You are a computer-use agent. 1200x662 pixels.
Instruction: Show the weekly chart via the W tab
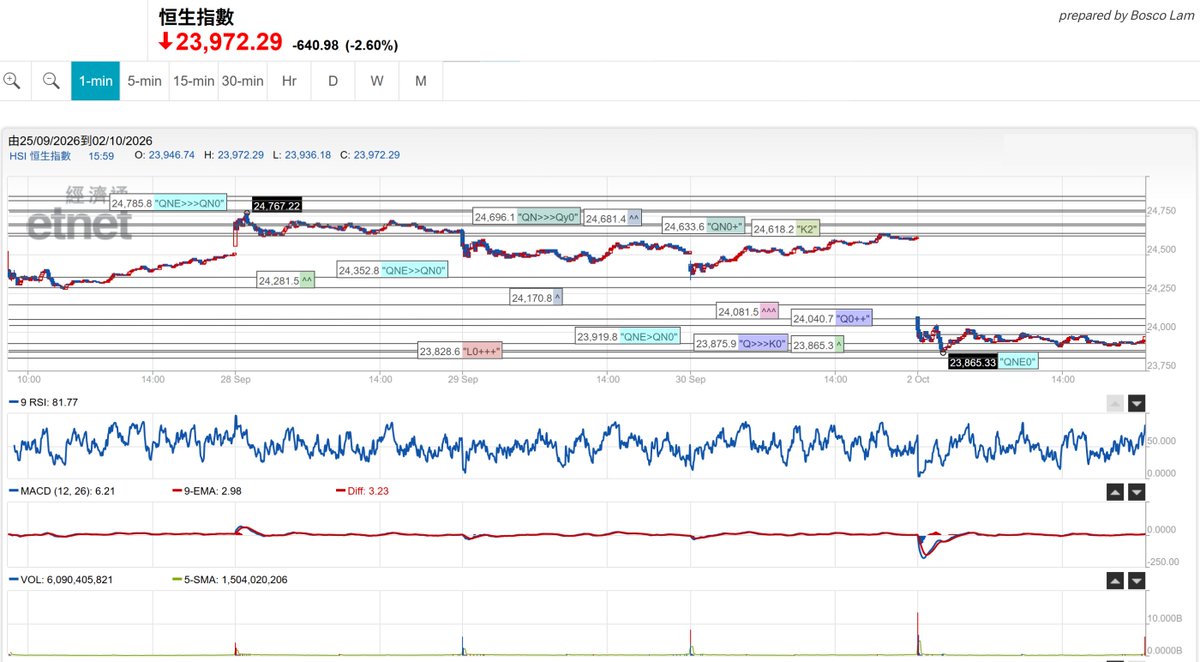coord(377,81)
